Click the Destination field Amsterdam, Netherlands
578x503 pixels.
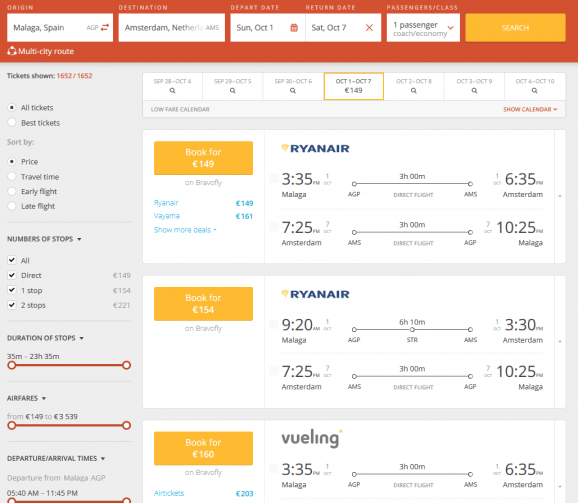pos(172,28)
